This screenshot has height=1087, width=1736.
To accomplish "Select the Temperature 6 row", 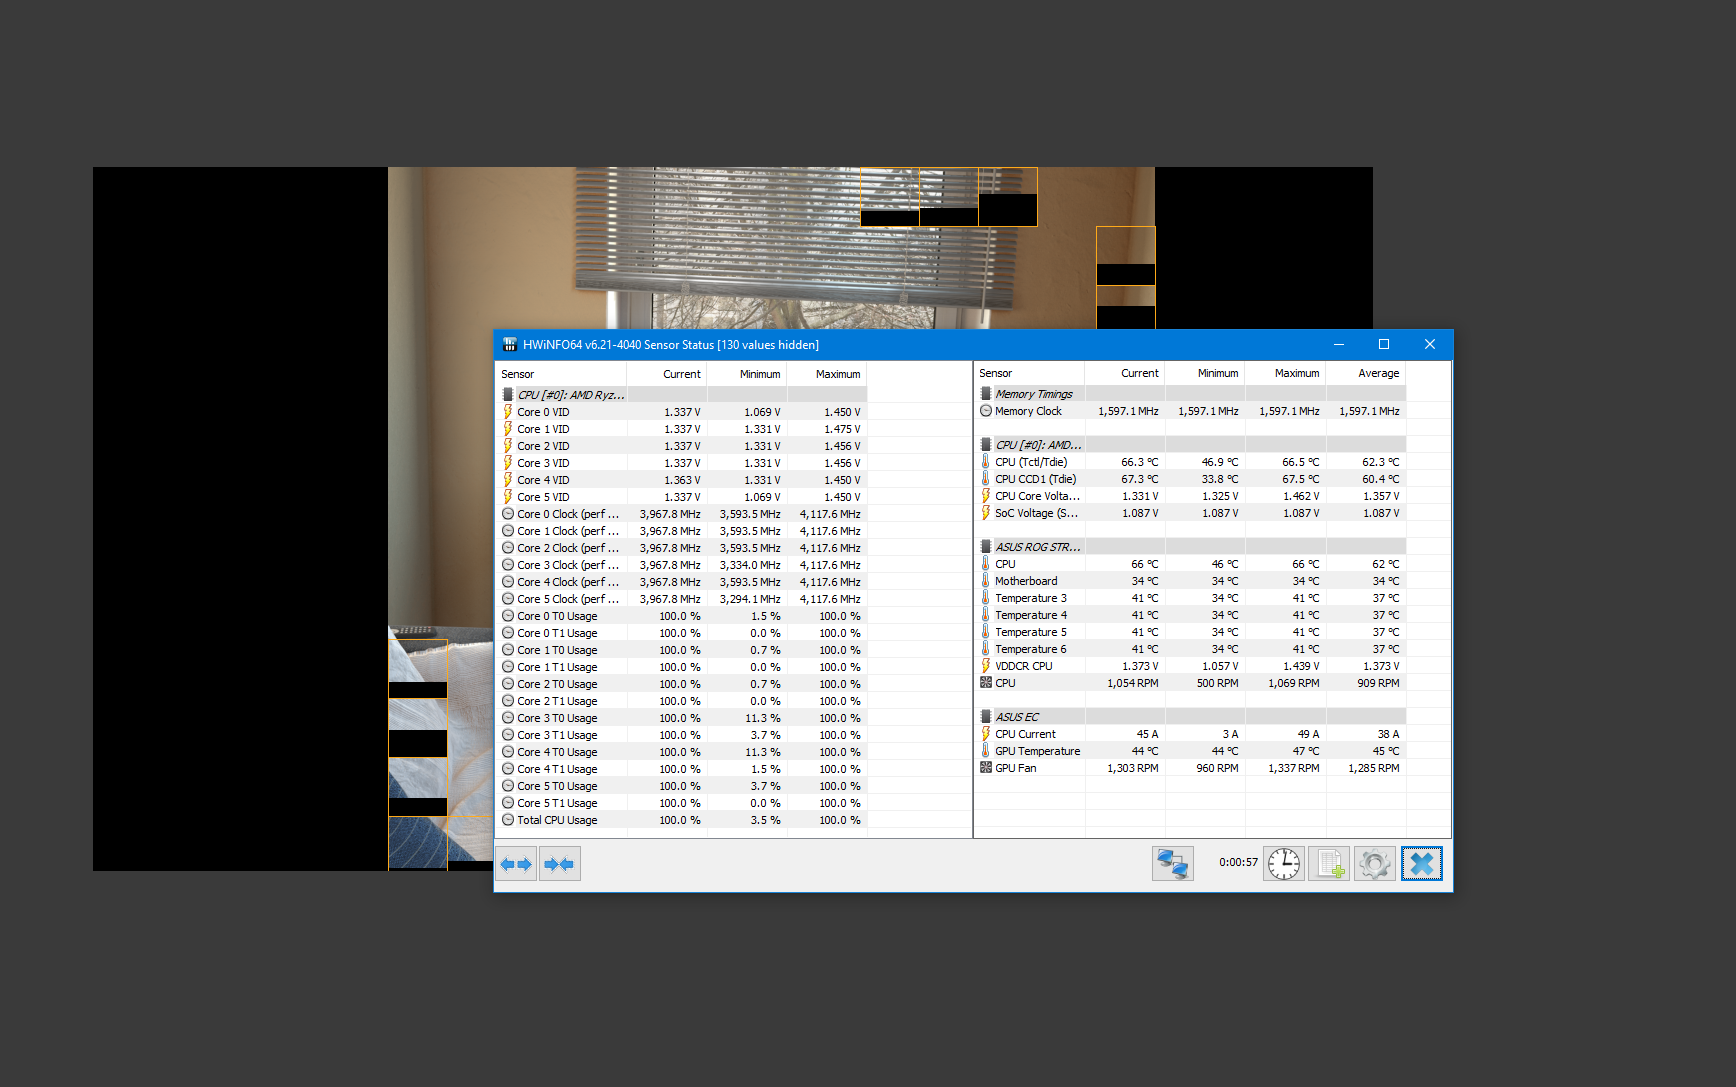I will click(1191, 649).
